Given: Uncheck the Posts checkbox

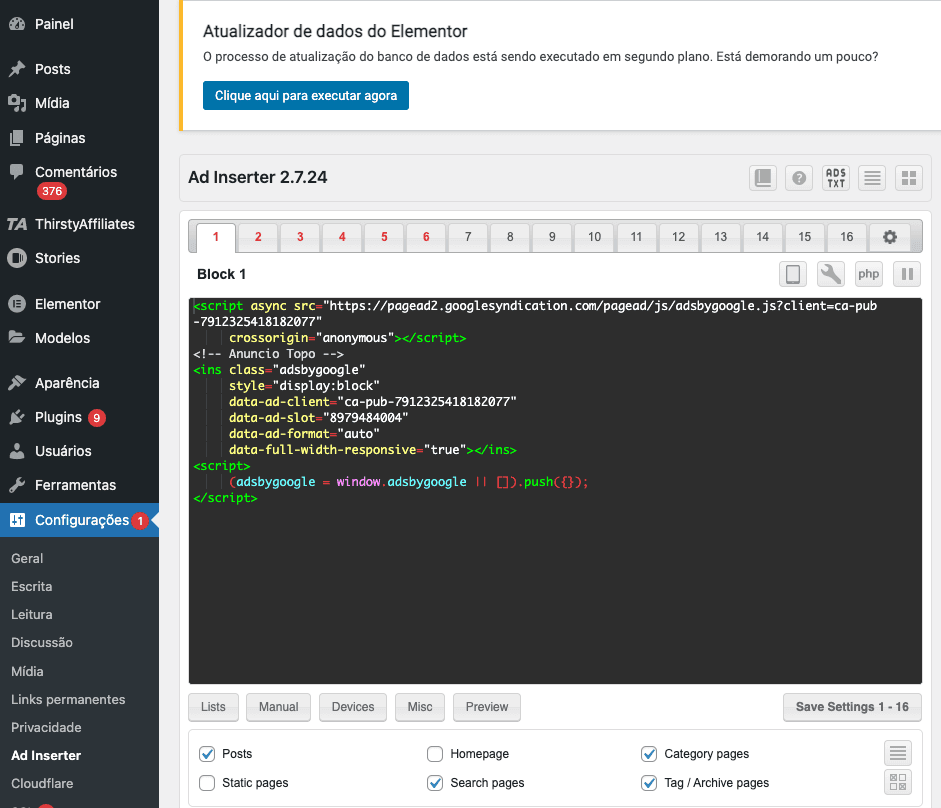Looking at the screenshot, I should click(x=207, y=754).
